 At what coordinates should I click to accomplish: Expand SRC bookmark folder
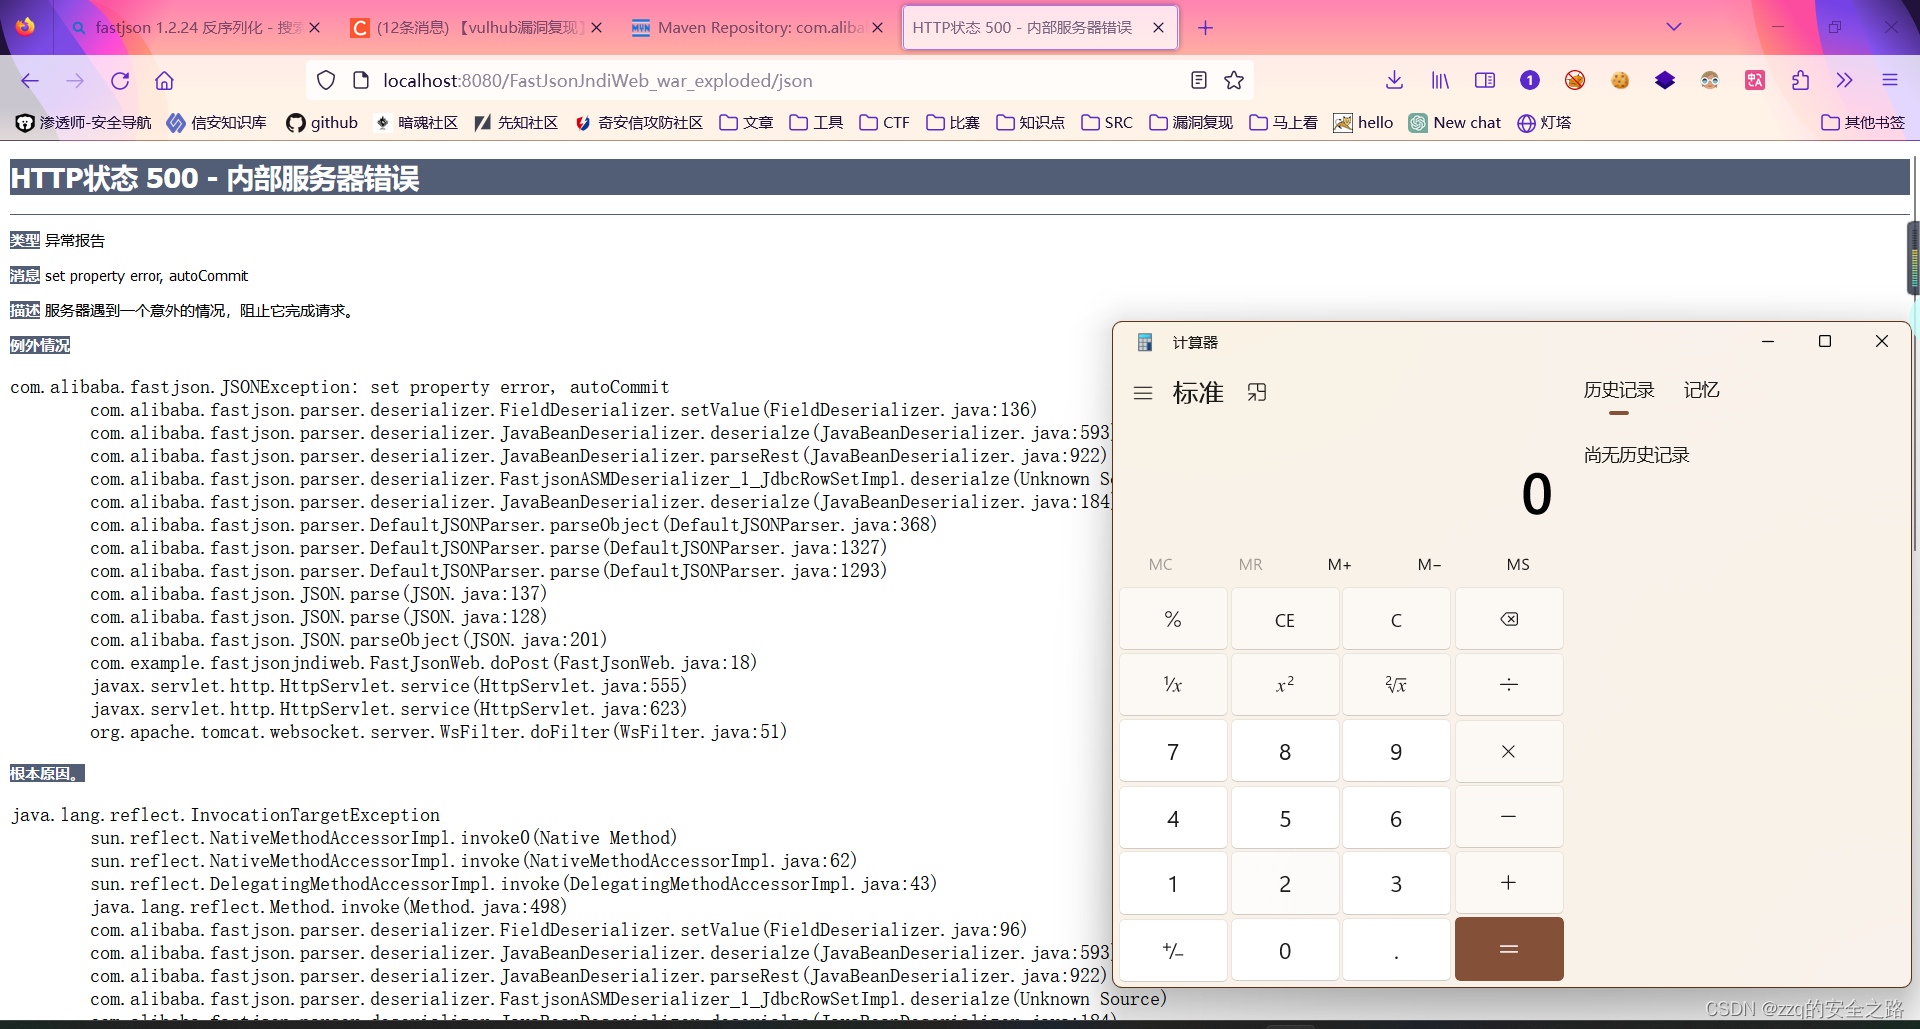(1107, 123)
